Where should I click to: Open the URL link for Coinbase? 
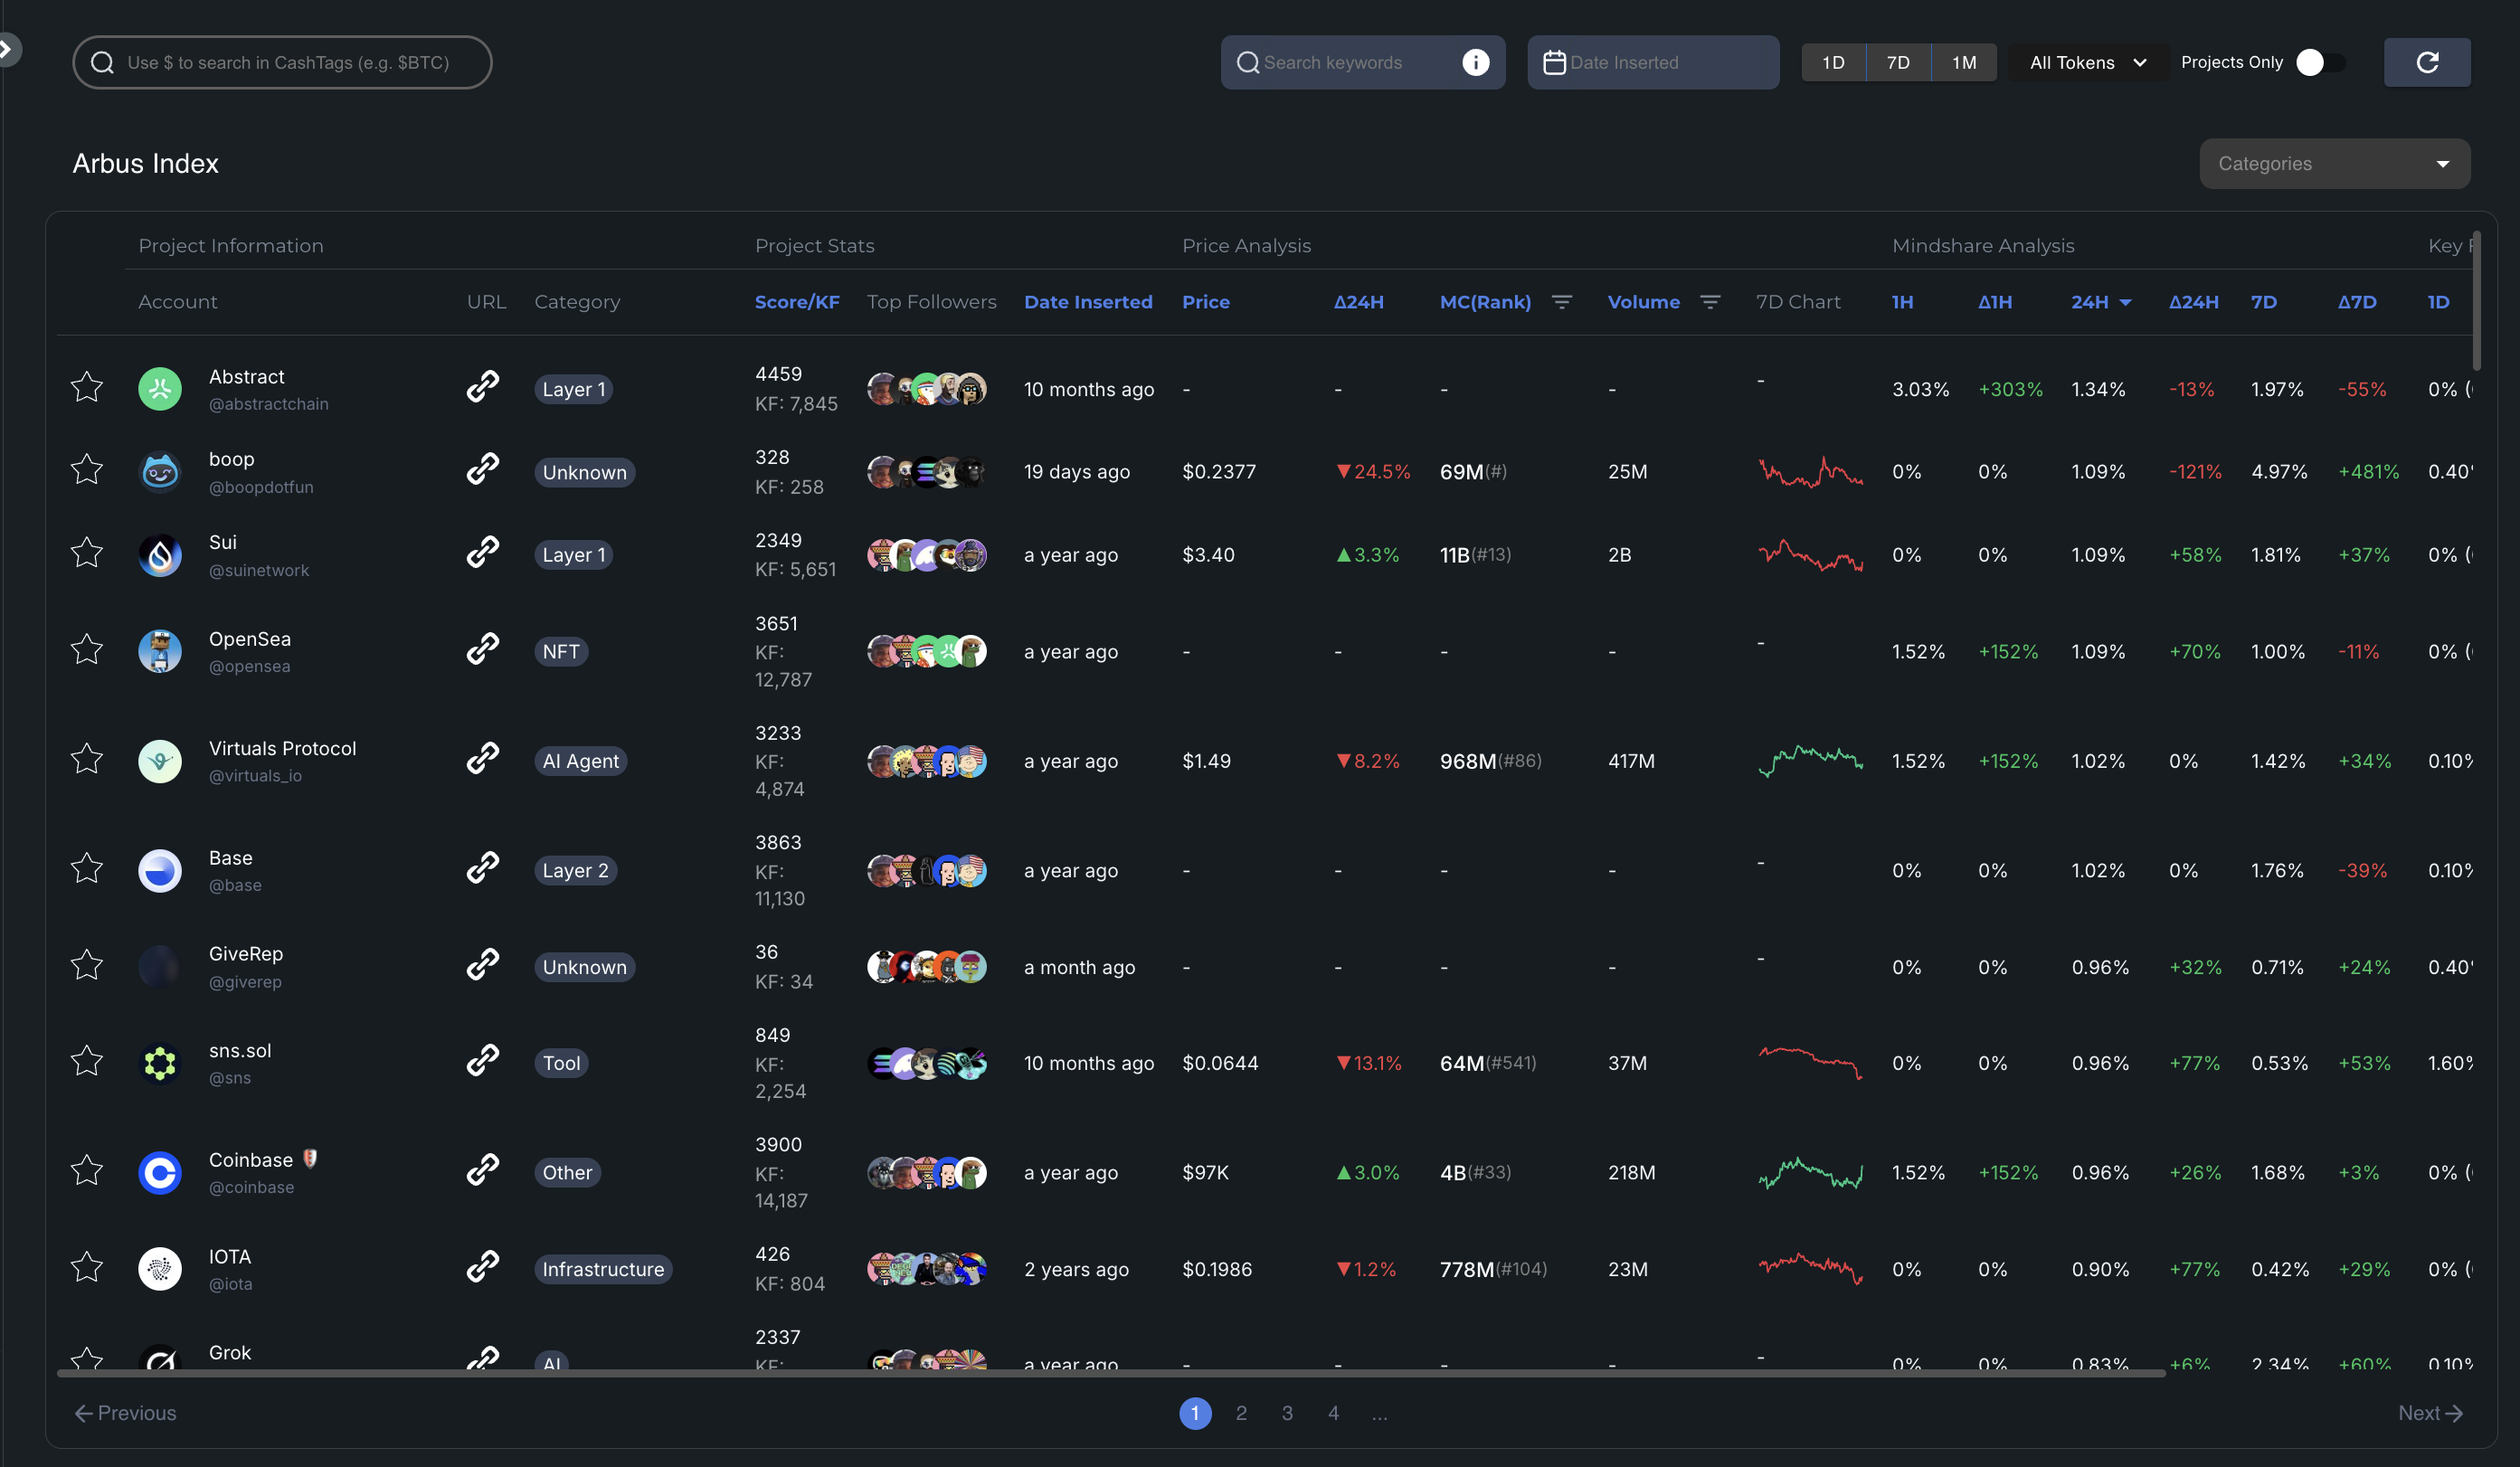[x=483, y=1170]
